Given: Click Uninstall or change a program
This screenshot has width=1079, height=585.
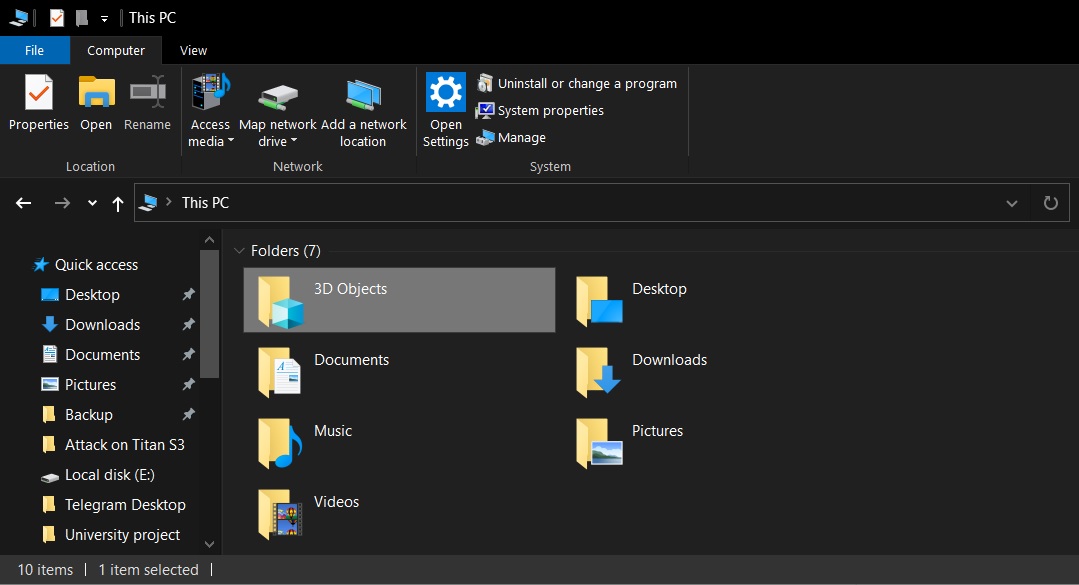Looking at the screenshot, I should [587, 84].
